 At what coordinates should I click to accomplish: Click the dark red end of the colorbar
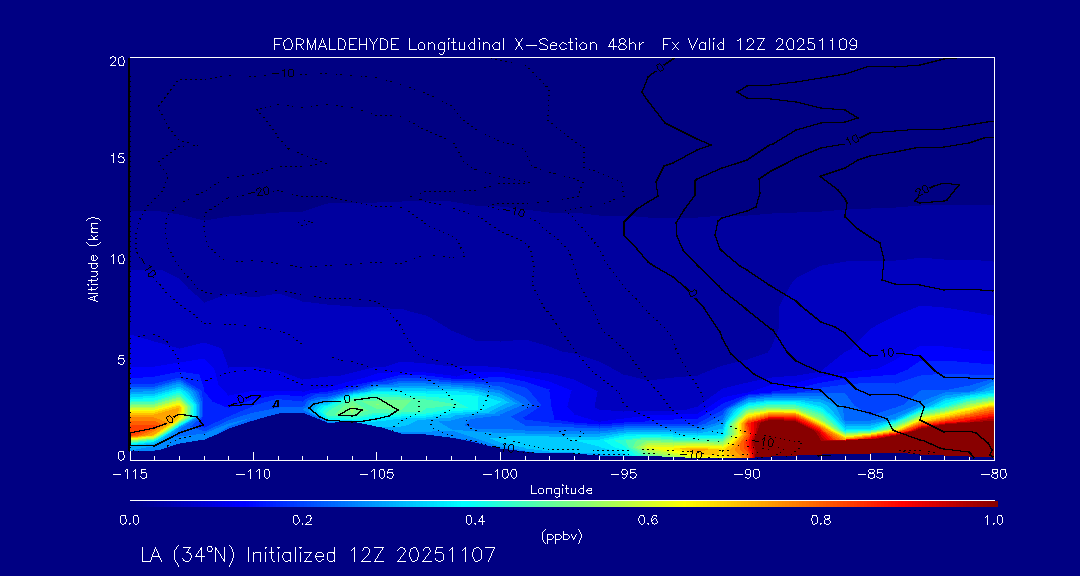(985, 502)
